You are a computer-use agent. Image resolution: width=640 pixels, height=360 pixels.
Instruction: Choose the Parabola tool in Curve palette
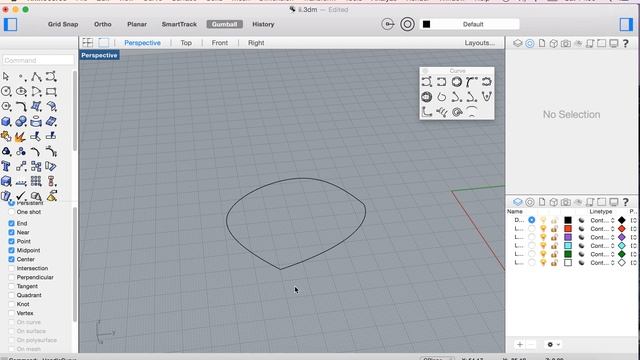pos(487,97)
